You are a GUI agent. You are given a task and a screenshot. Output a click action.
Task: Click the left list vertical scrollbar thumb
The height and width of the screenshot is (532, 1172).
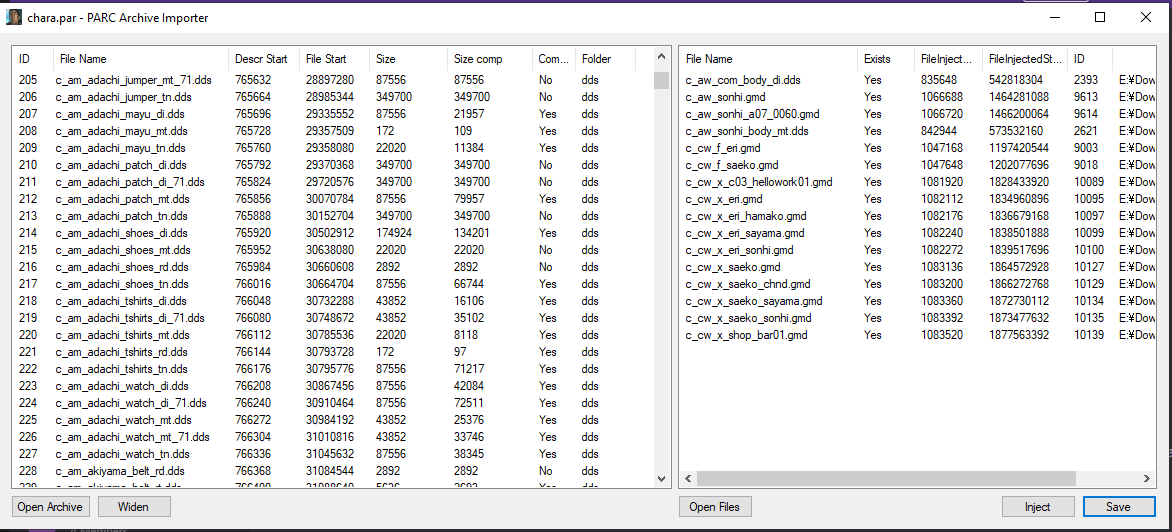click(661, 80)
